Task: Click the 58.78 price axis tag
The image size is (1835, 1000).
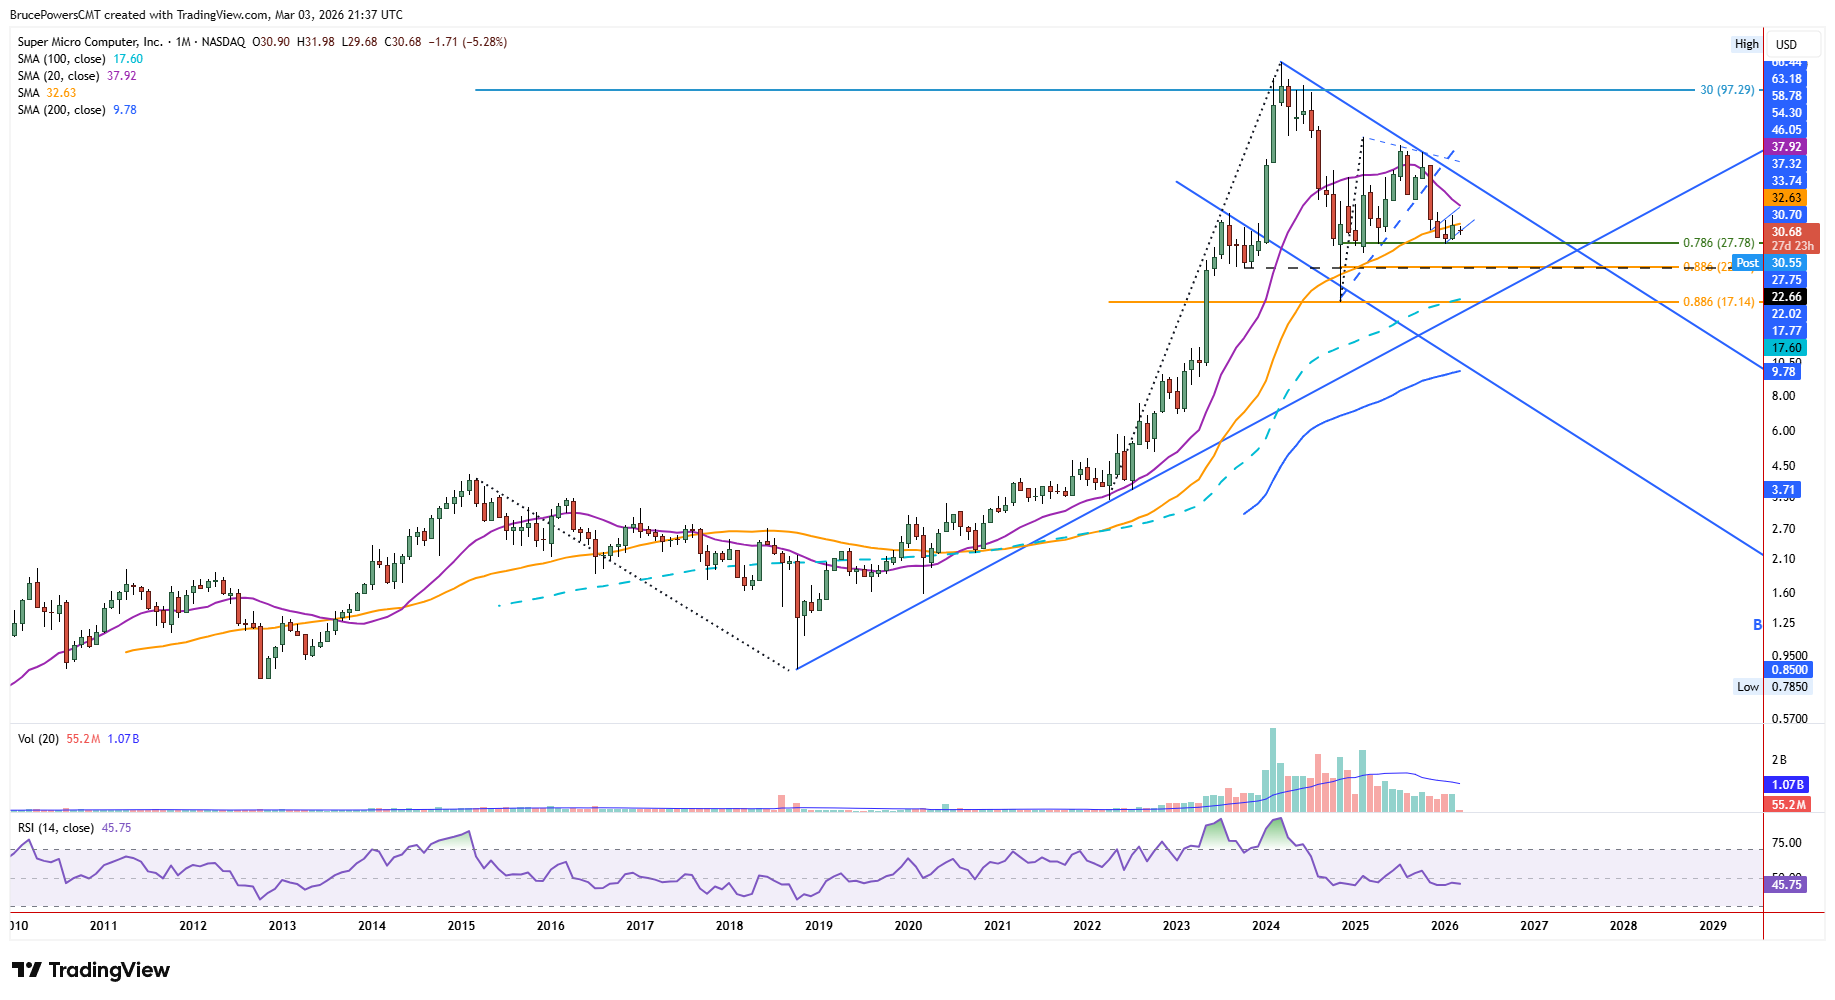Action: click(x=1786, y=96)
